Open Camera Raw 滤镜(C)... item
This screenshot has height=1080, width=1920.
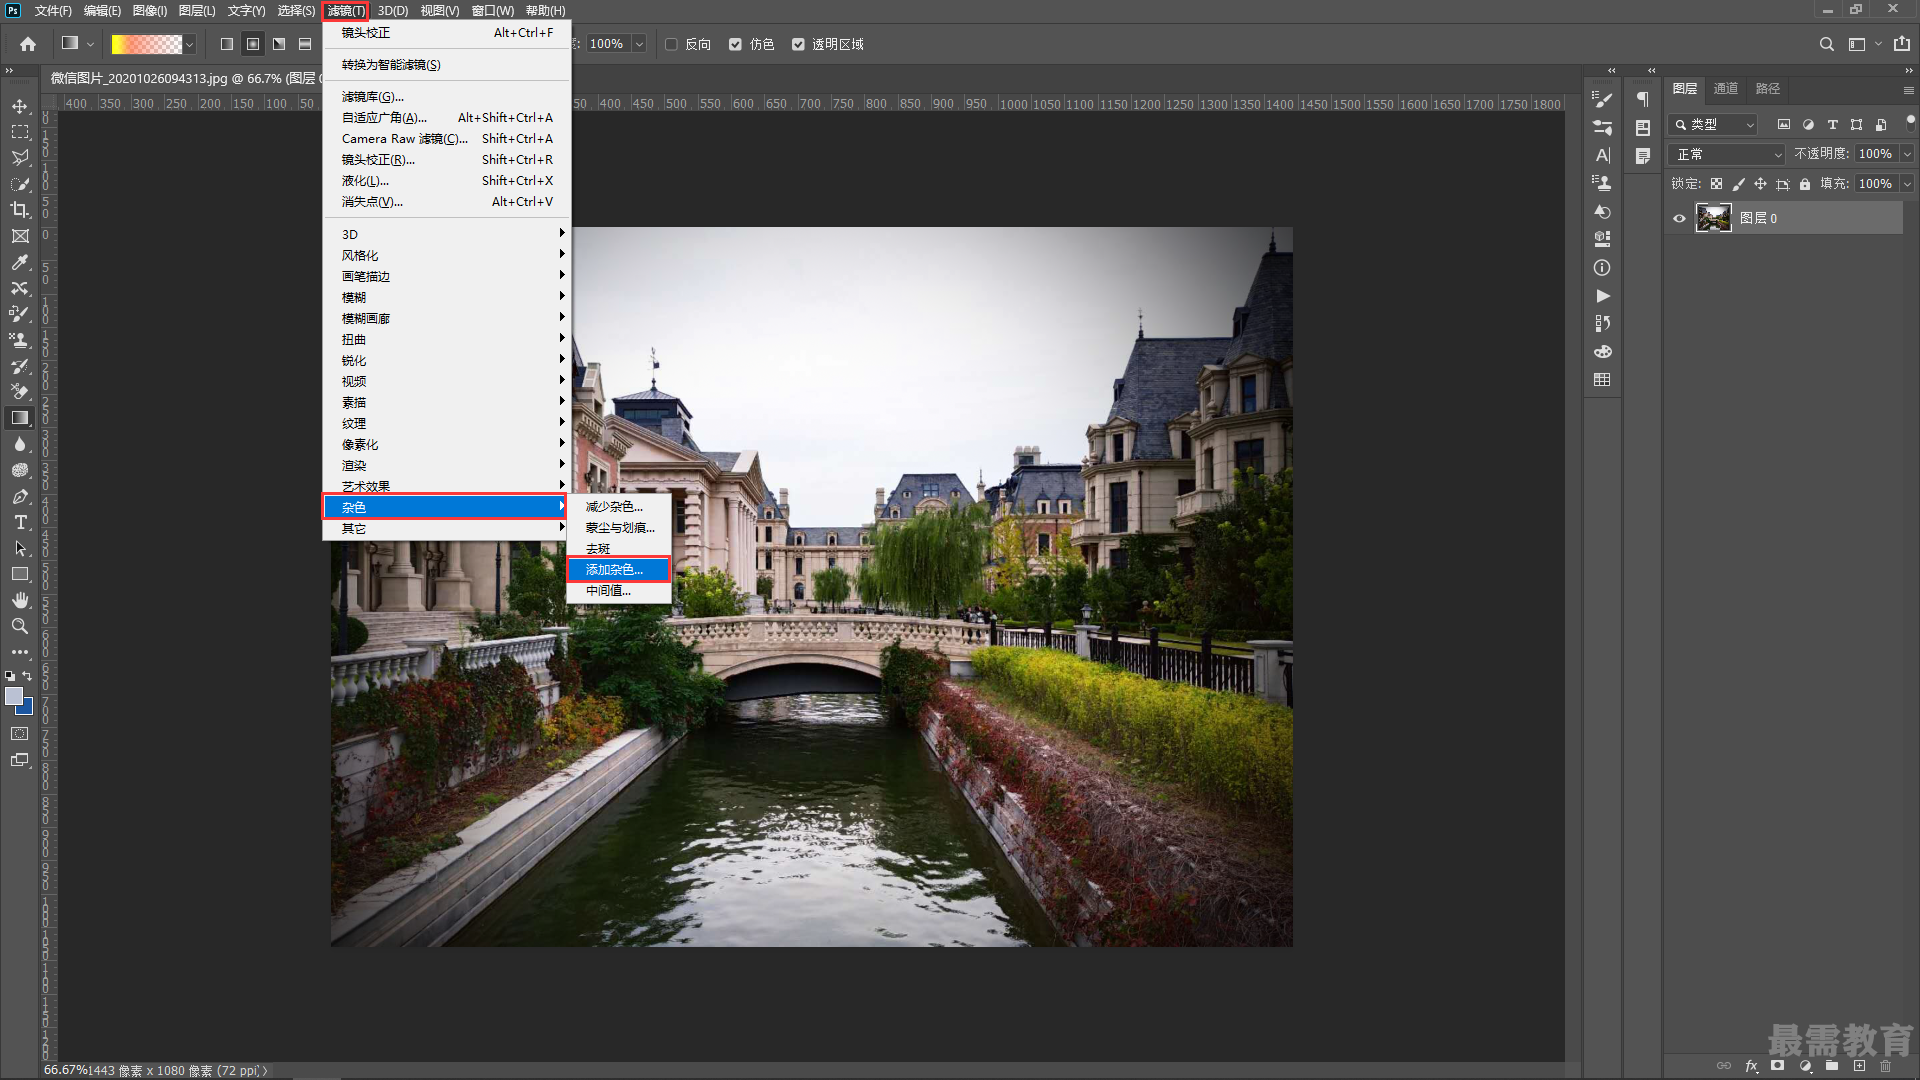point(447,139)
